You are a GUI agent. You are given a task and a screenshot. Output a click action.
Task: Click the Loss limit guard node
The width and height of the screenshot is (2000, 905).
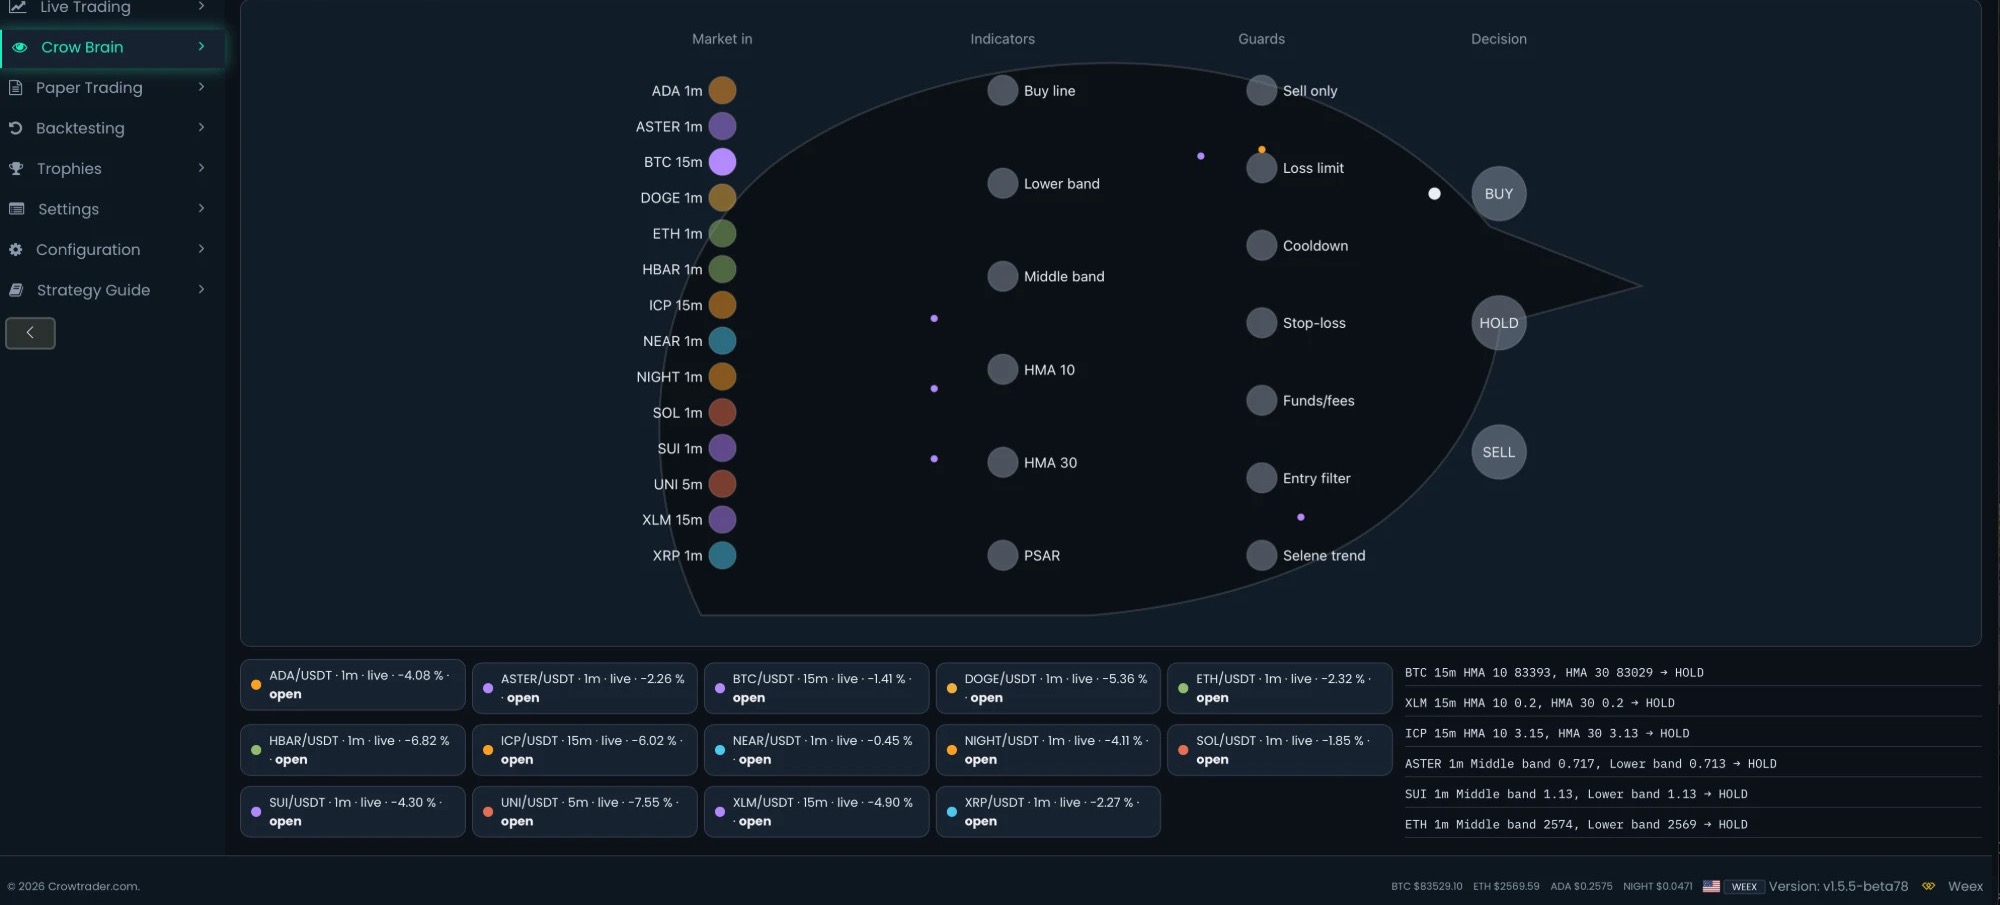click(1261, 168)
